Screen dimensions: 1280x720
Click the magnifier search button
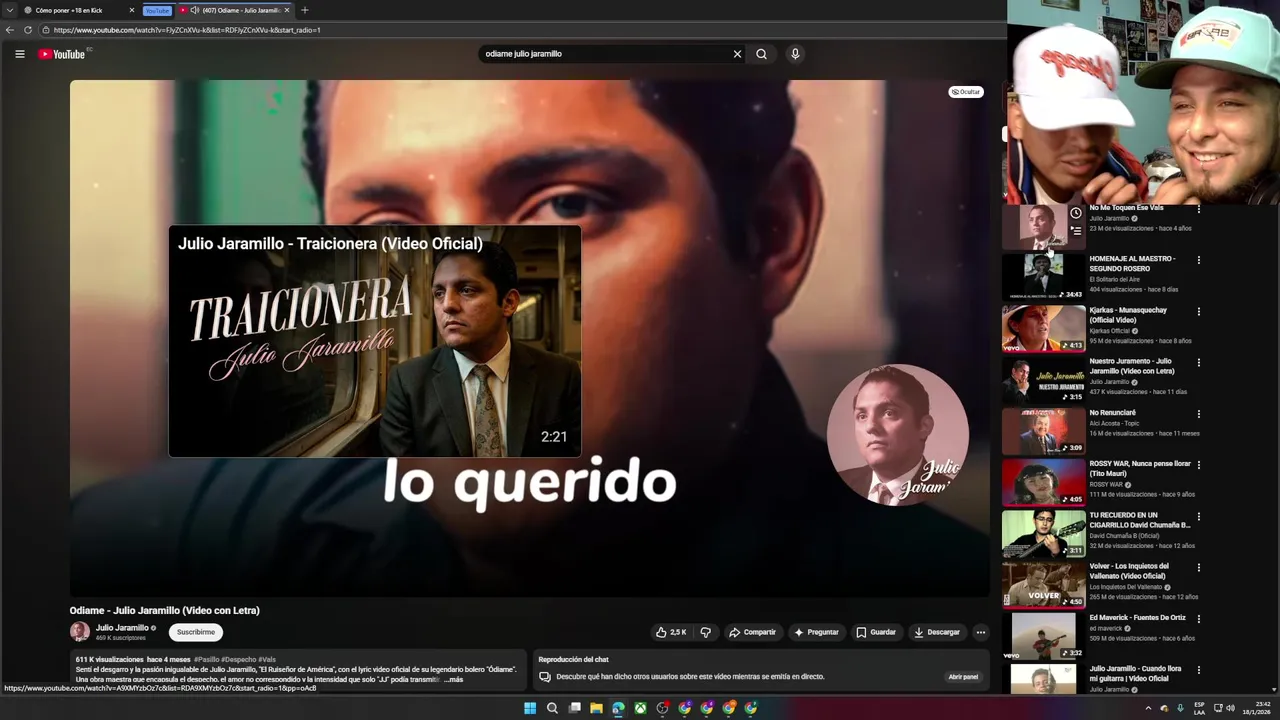pos(761,54)
